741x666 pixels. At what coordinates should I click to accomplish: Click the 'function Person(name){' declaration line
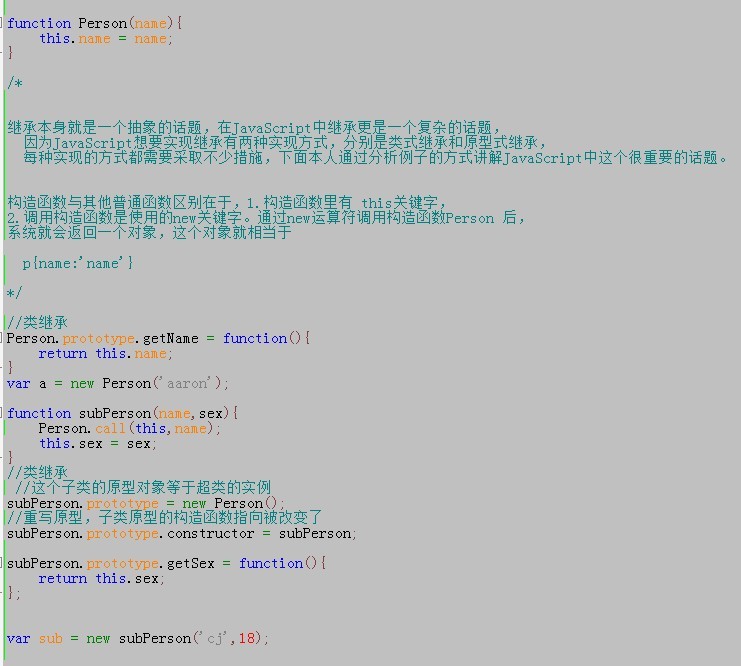coord(95,23)
